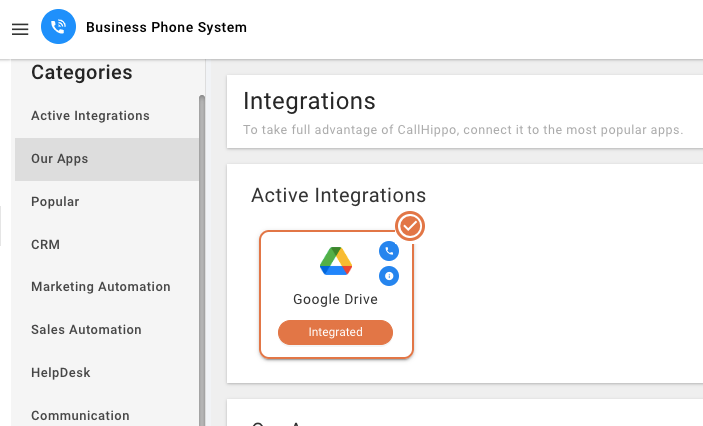Image resolution: width=703 pixels, height=426 pixels.
Task: Open the CRM category
Action: click(107, 245)
